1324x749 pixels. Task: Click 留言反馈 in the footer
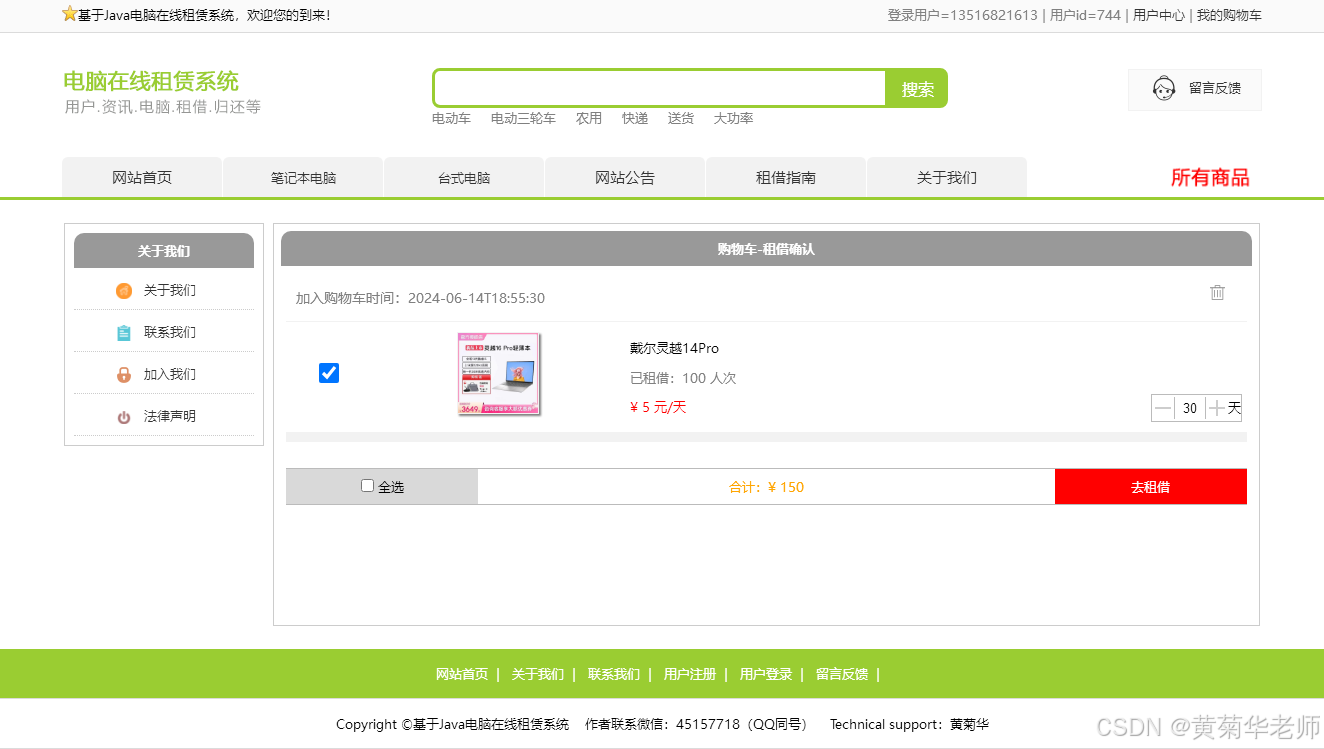pyautogui.click(x=842, y=674)
